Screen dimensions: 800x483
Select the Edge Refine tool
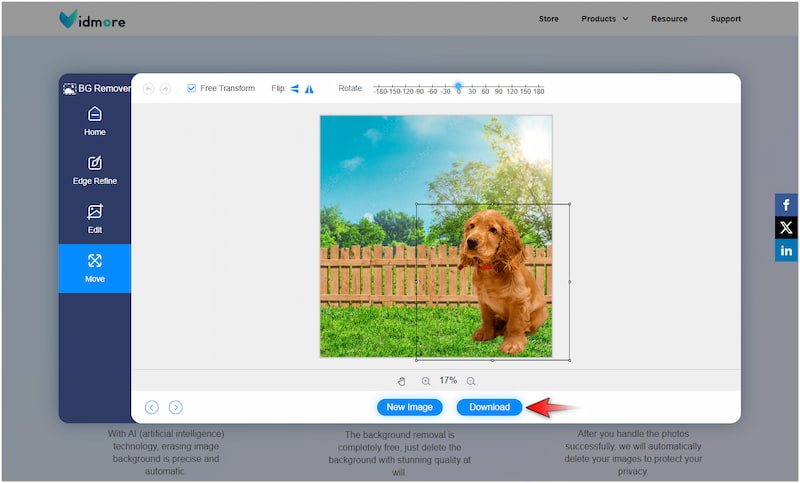click(94, 169)
